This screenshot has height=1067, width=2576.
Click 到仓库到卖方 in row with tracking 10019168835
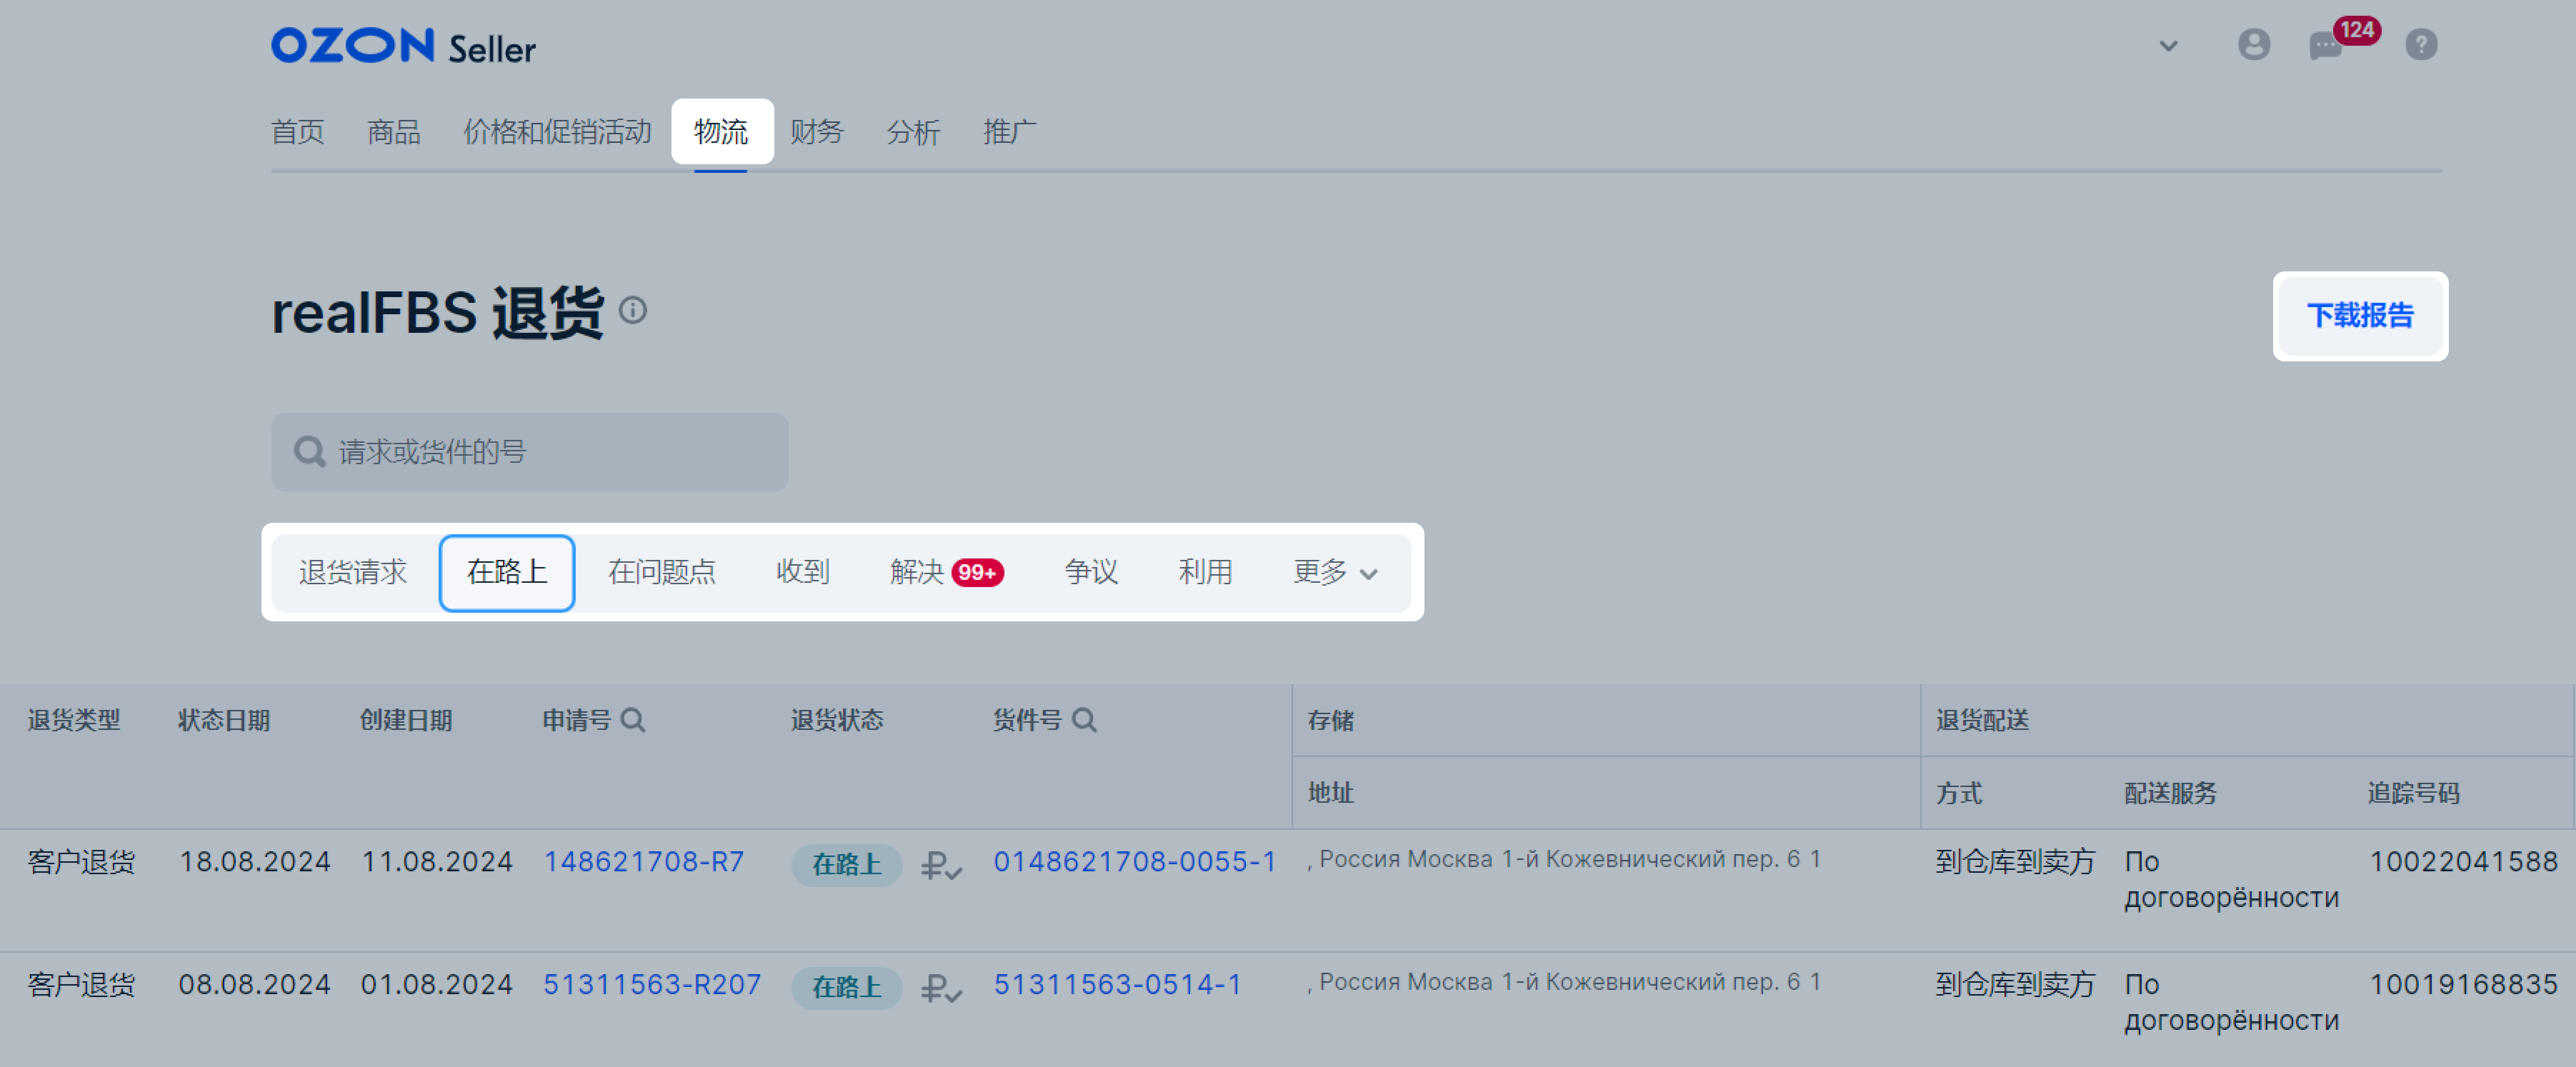click(x=2014, y=985)
